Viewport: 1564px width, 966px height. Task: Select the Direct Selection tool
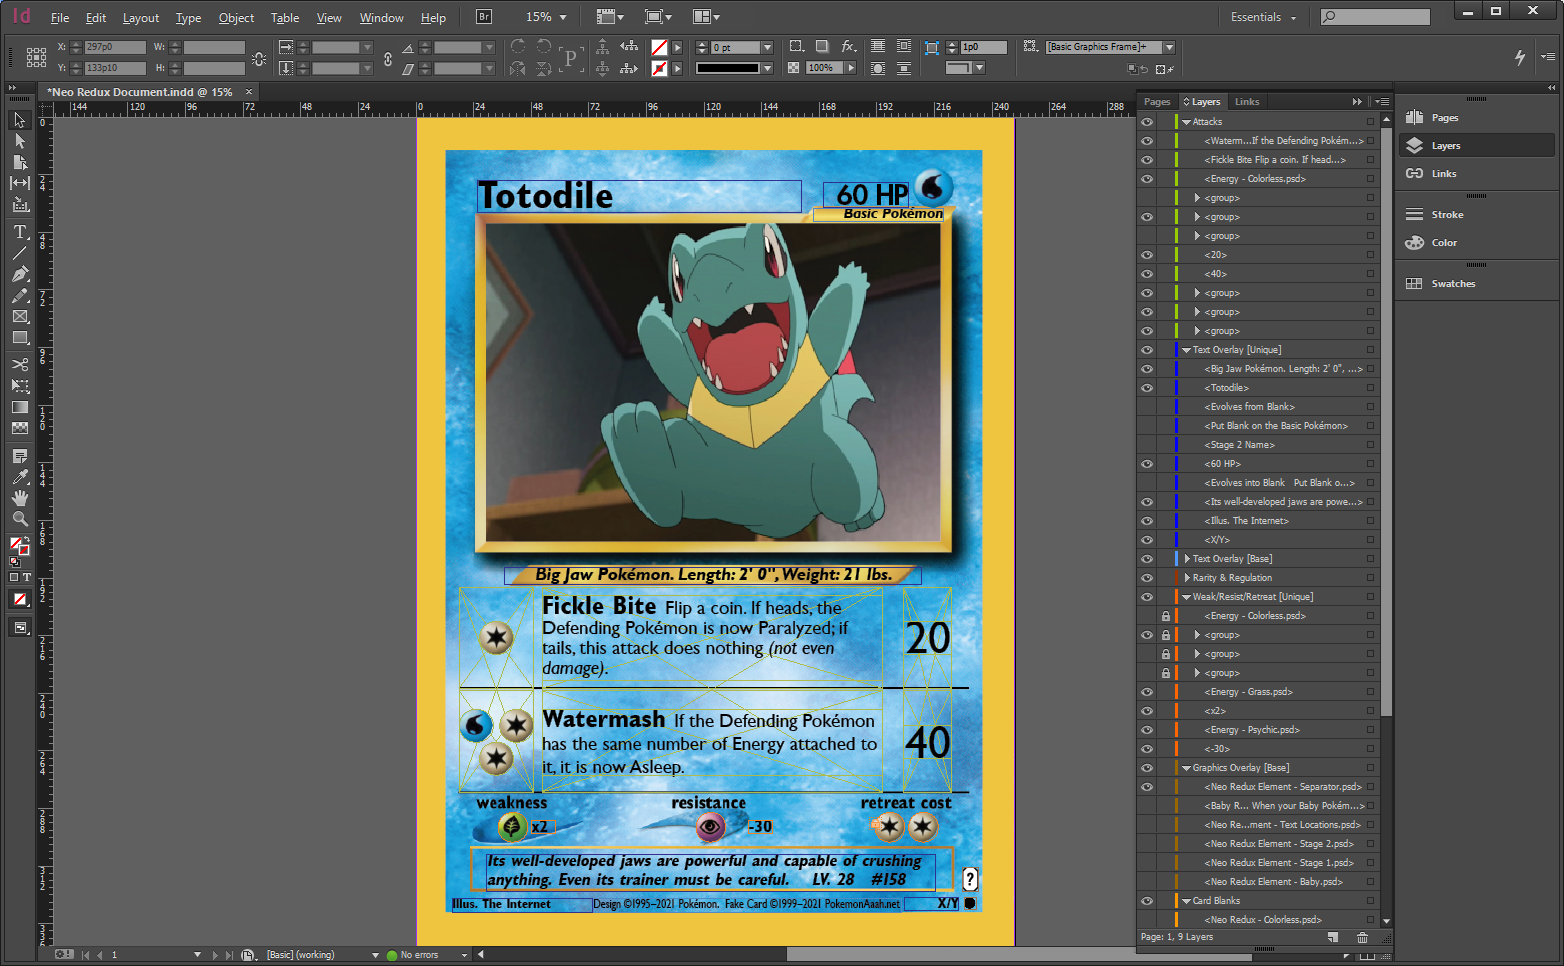pos(19,141)
